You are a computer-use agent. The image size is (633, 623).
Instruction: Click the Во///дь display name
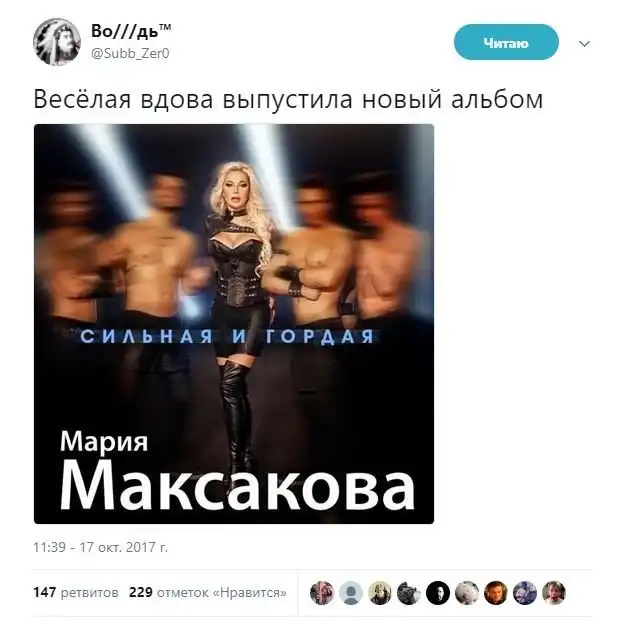(x=131, y=31)
